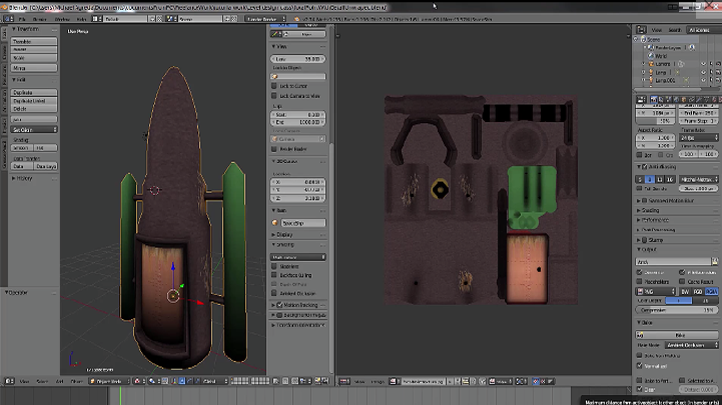
Task: Open the Render properties camera icon tab
Action: point(653,100)
